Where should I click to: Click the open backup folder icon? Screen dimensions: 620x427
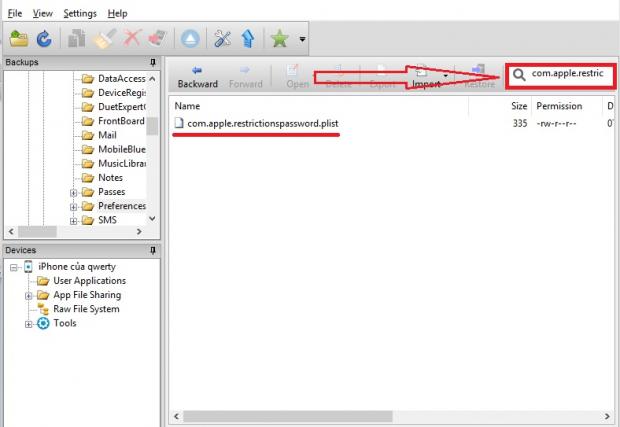18,39
